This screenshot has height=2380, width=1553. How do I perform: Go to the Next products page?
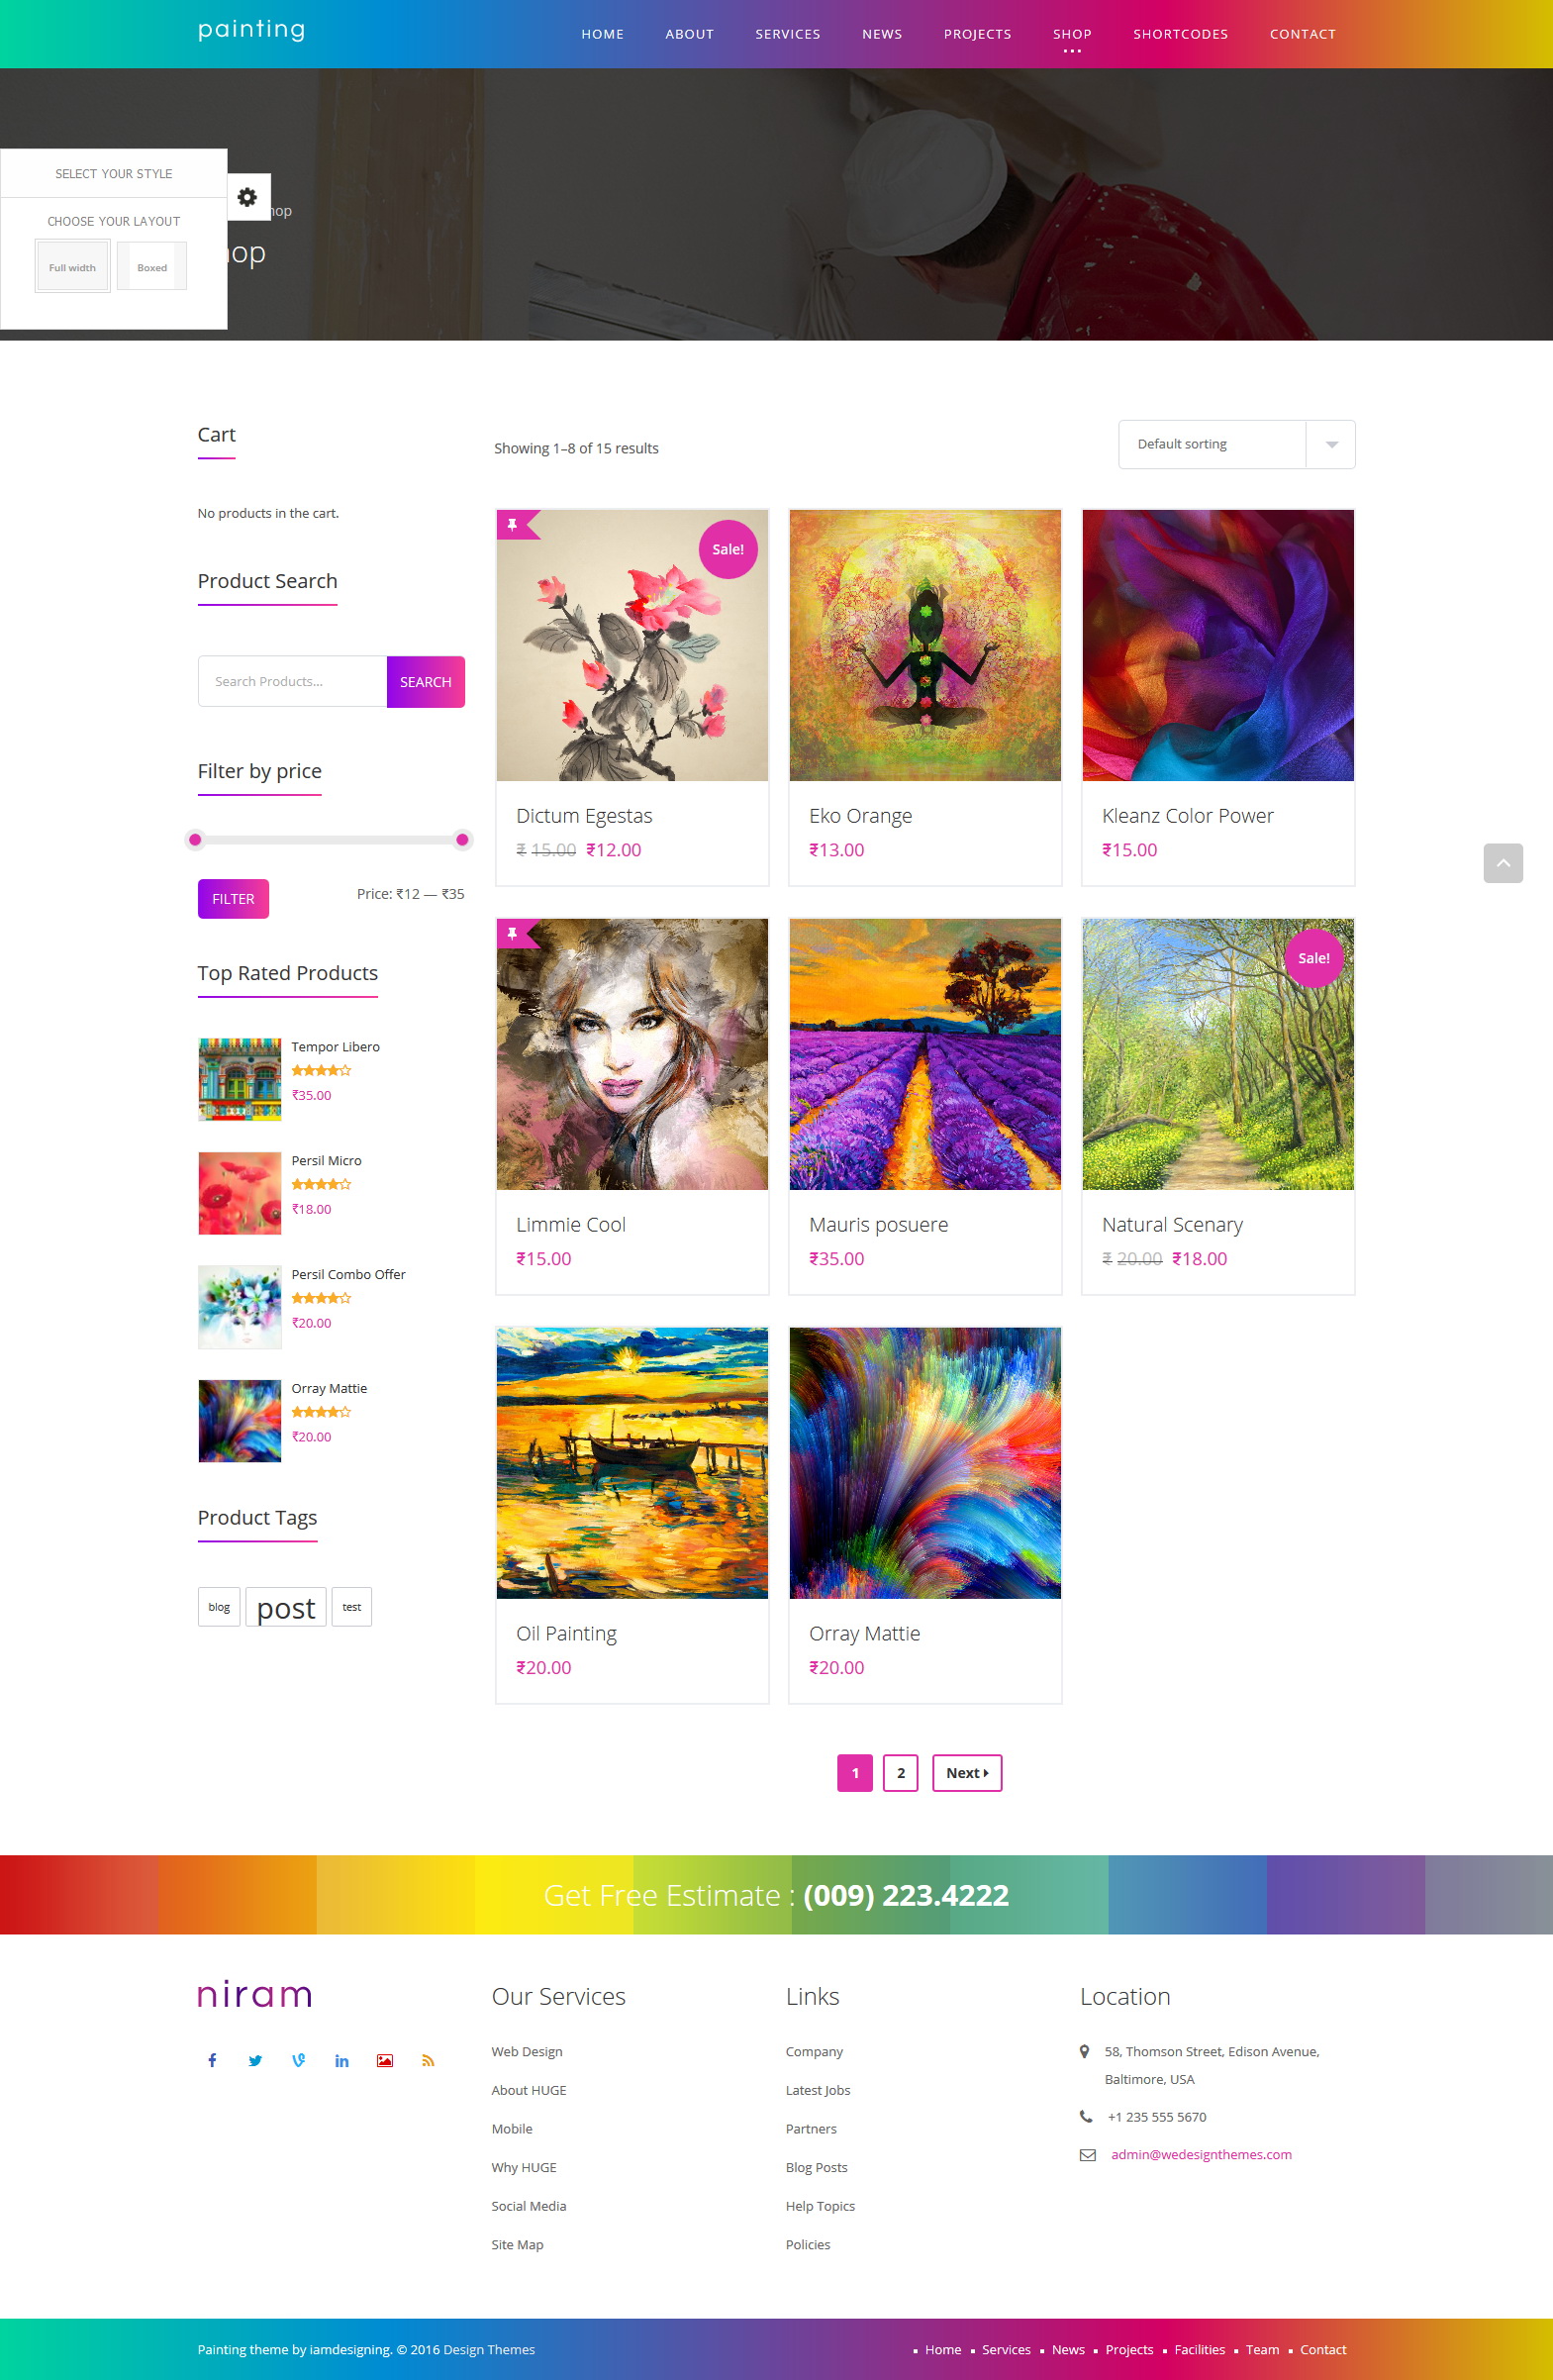pyautogui.click(x=967, y=1773)
